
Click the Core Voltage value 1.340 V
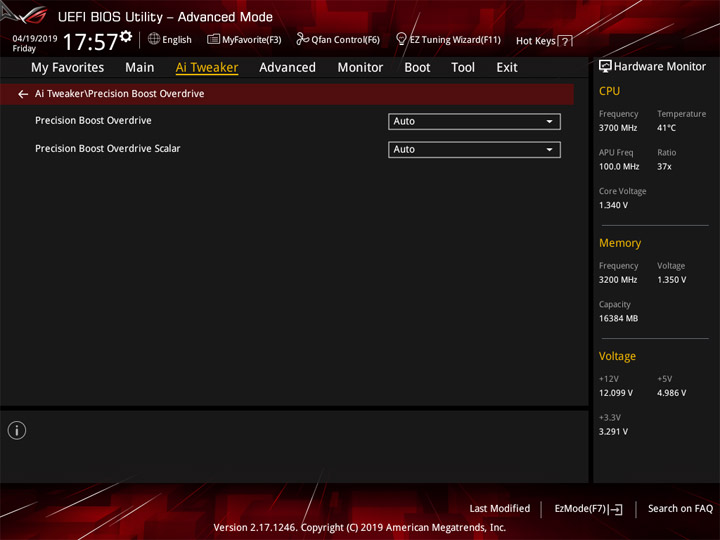point(613,205)
